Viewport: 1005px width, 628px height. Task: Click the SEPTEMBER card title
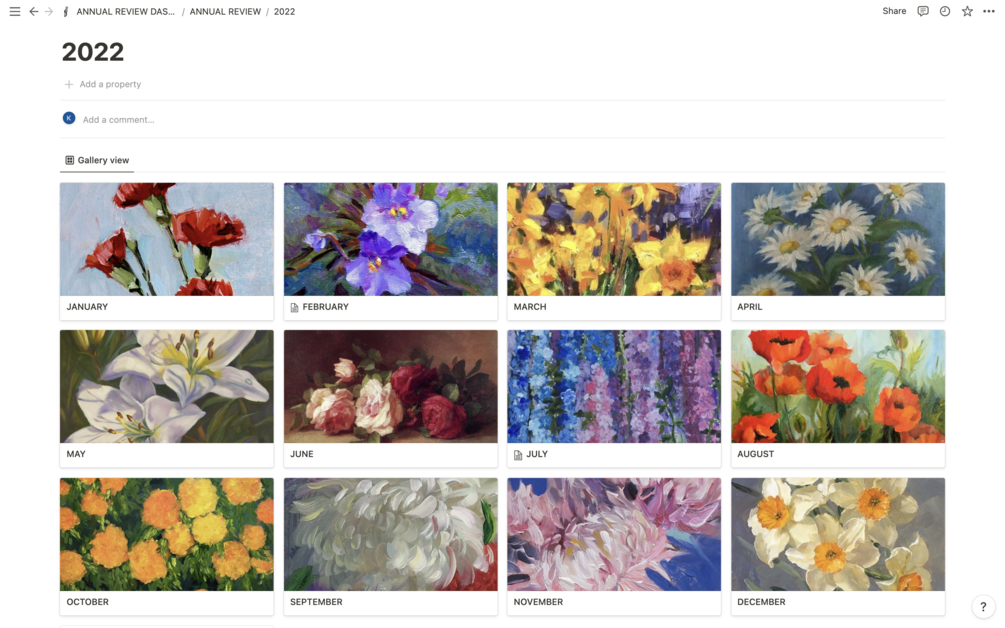click(316, 602)
